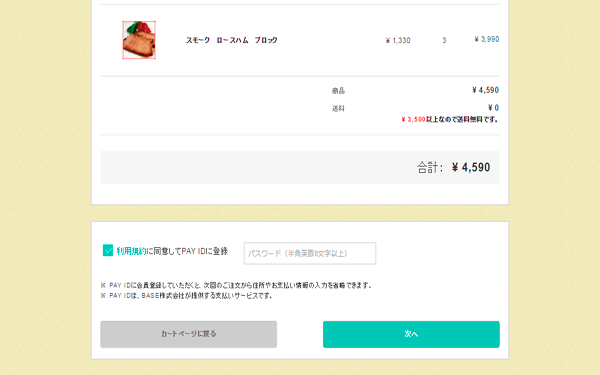This screenshot has height=375, width=600.
Task: Click the first PAY ID membership note
Action: coord(236,285)
